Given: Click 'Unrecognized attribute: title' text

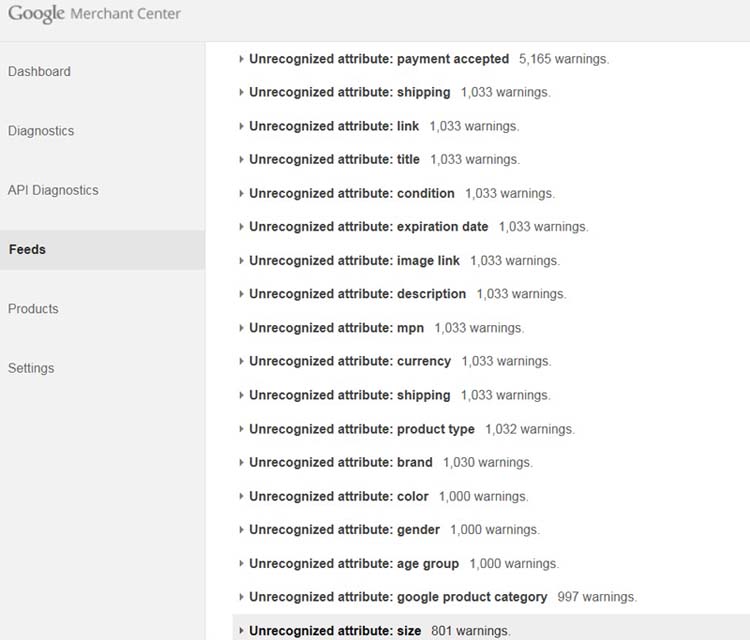Looking at the screenshot, I should tap(334, 159).
